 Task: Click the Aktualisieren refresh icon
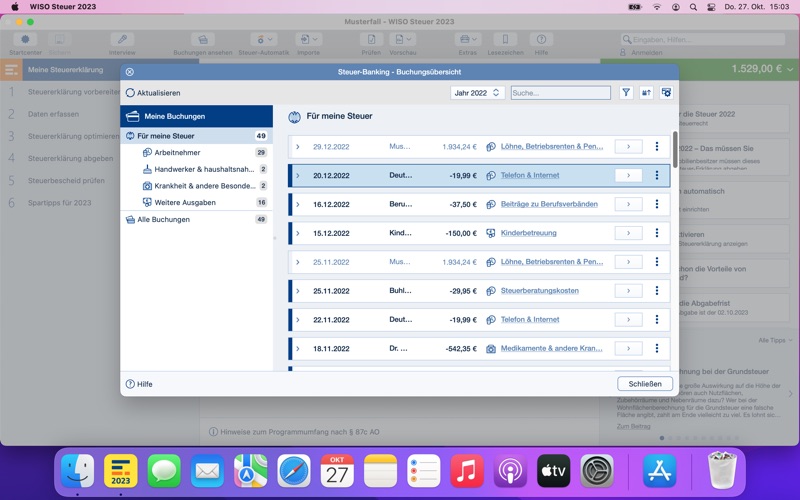[130, 93]
